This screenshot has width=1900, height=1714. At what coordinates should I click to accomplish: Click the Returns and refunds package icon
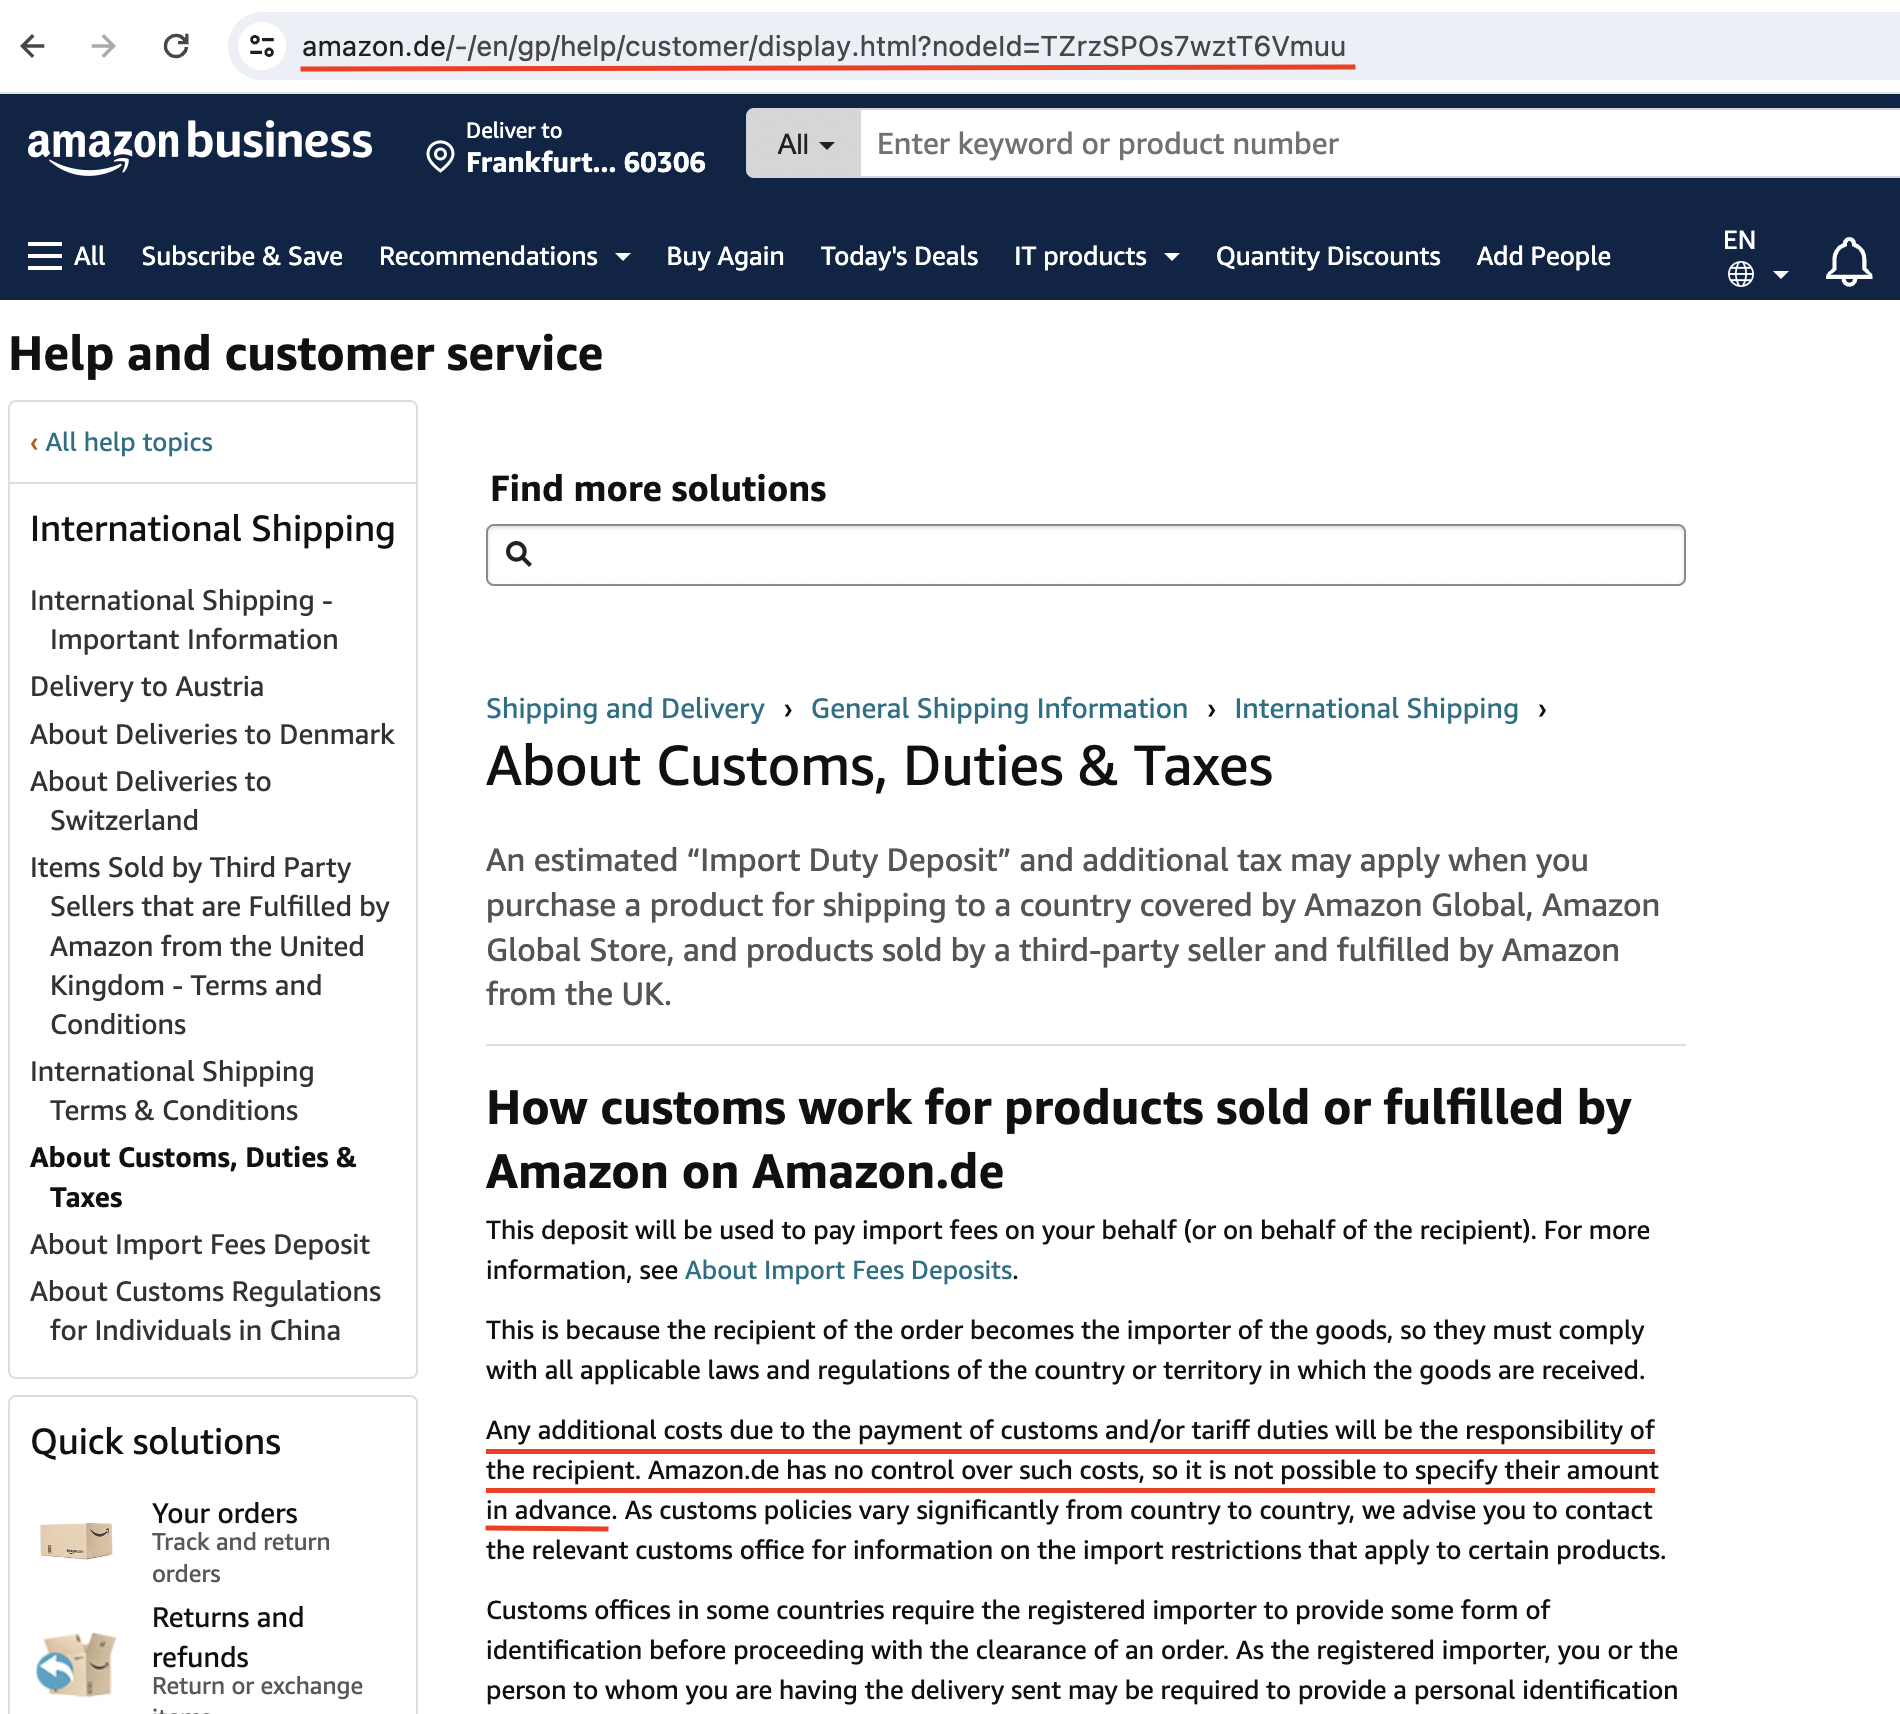point(76,1664)
